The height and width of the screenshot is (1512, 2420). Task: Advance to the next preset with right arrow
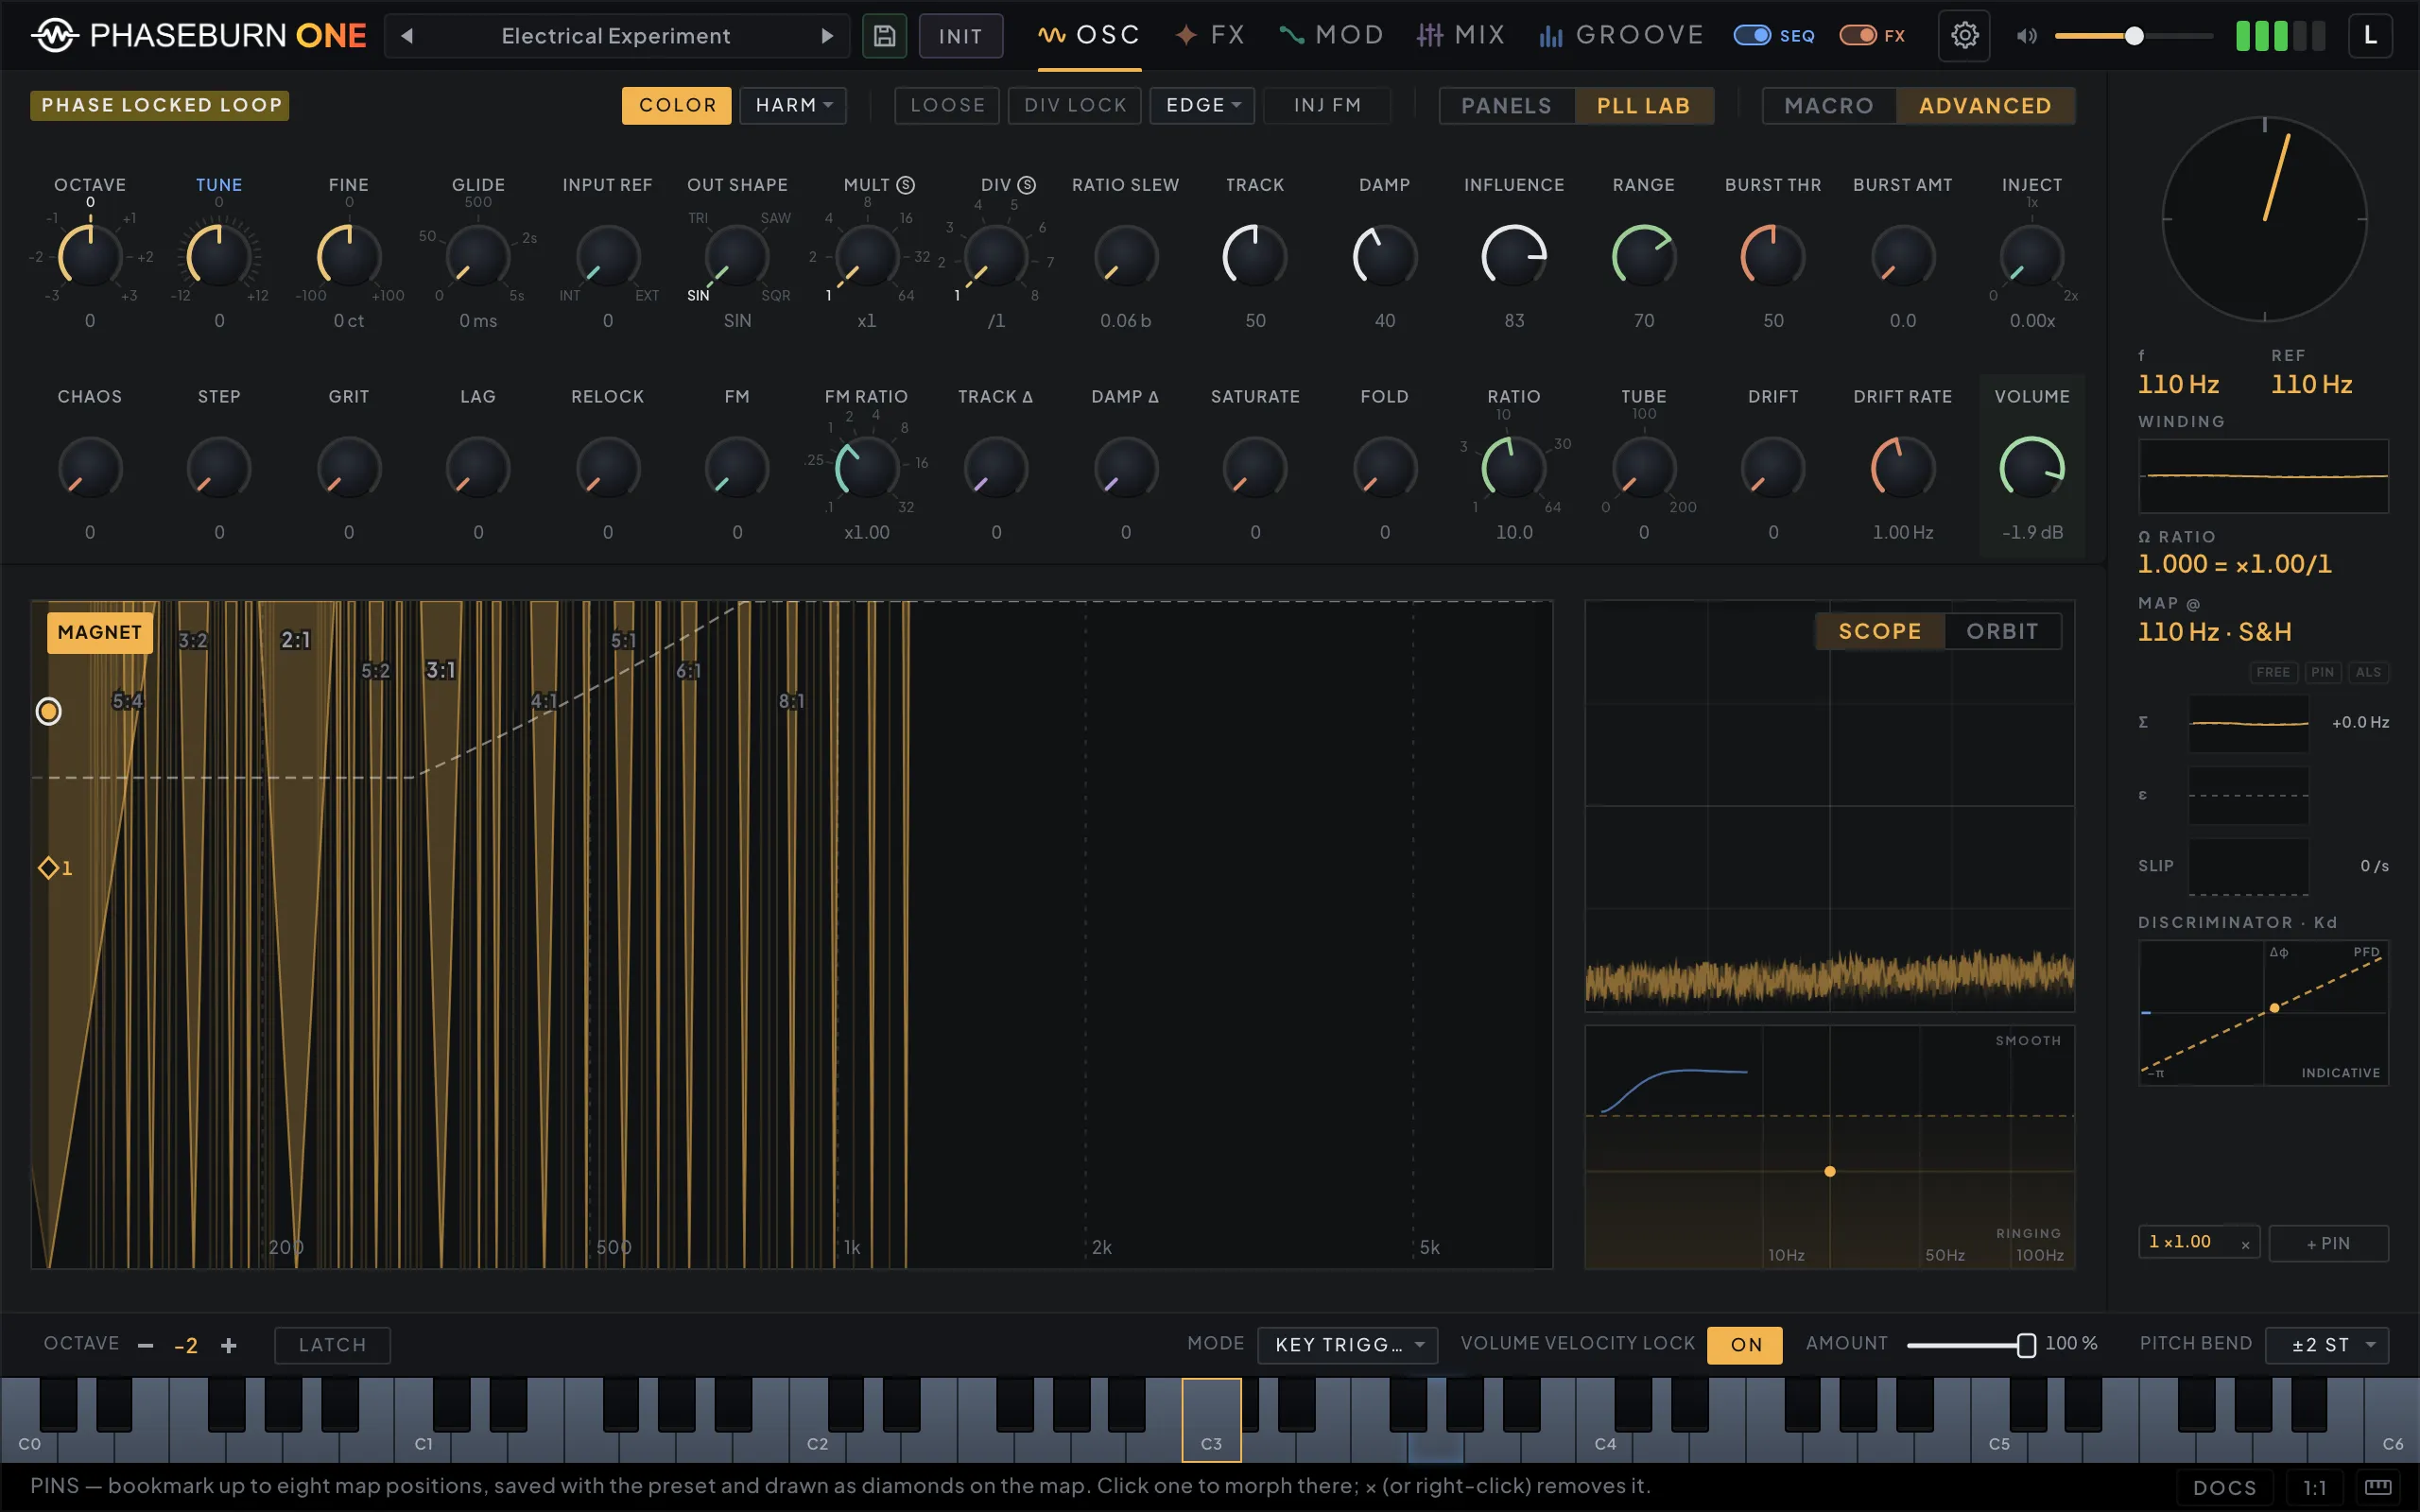(827, 36)
